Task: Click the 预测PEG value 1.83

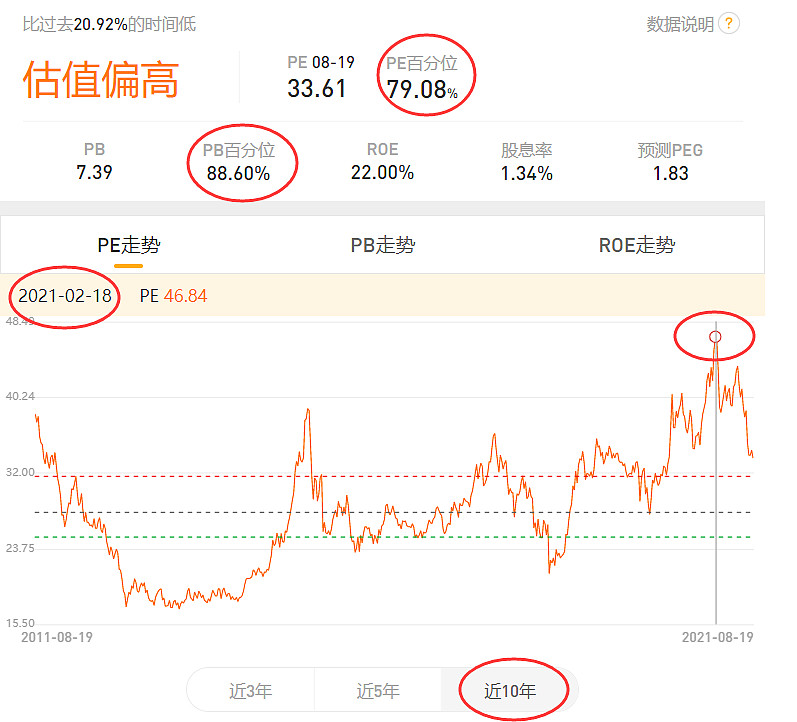Action: click(x=670, y=174)
